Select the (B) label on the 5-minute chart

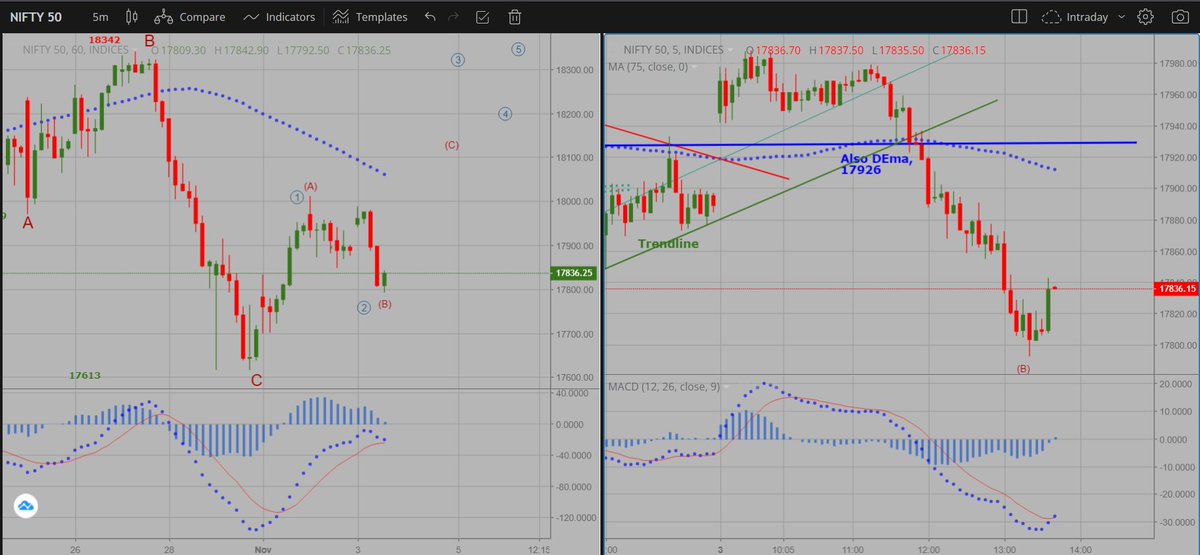point(1023,369)
